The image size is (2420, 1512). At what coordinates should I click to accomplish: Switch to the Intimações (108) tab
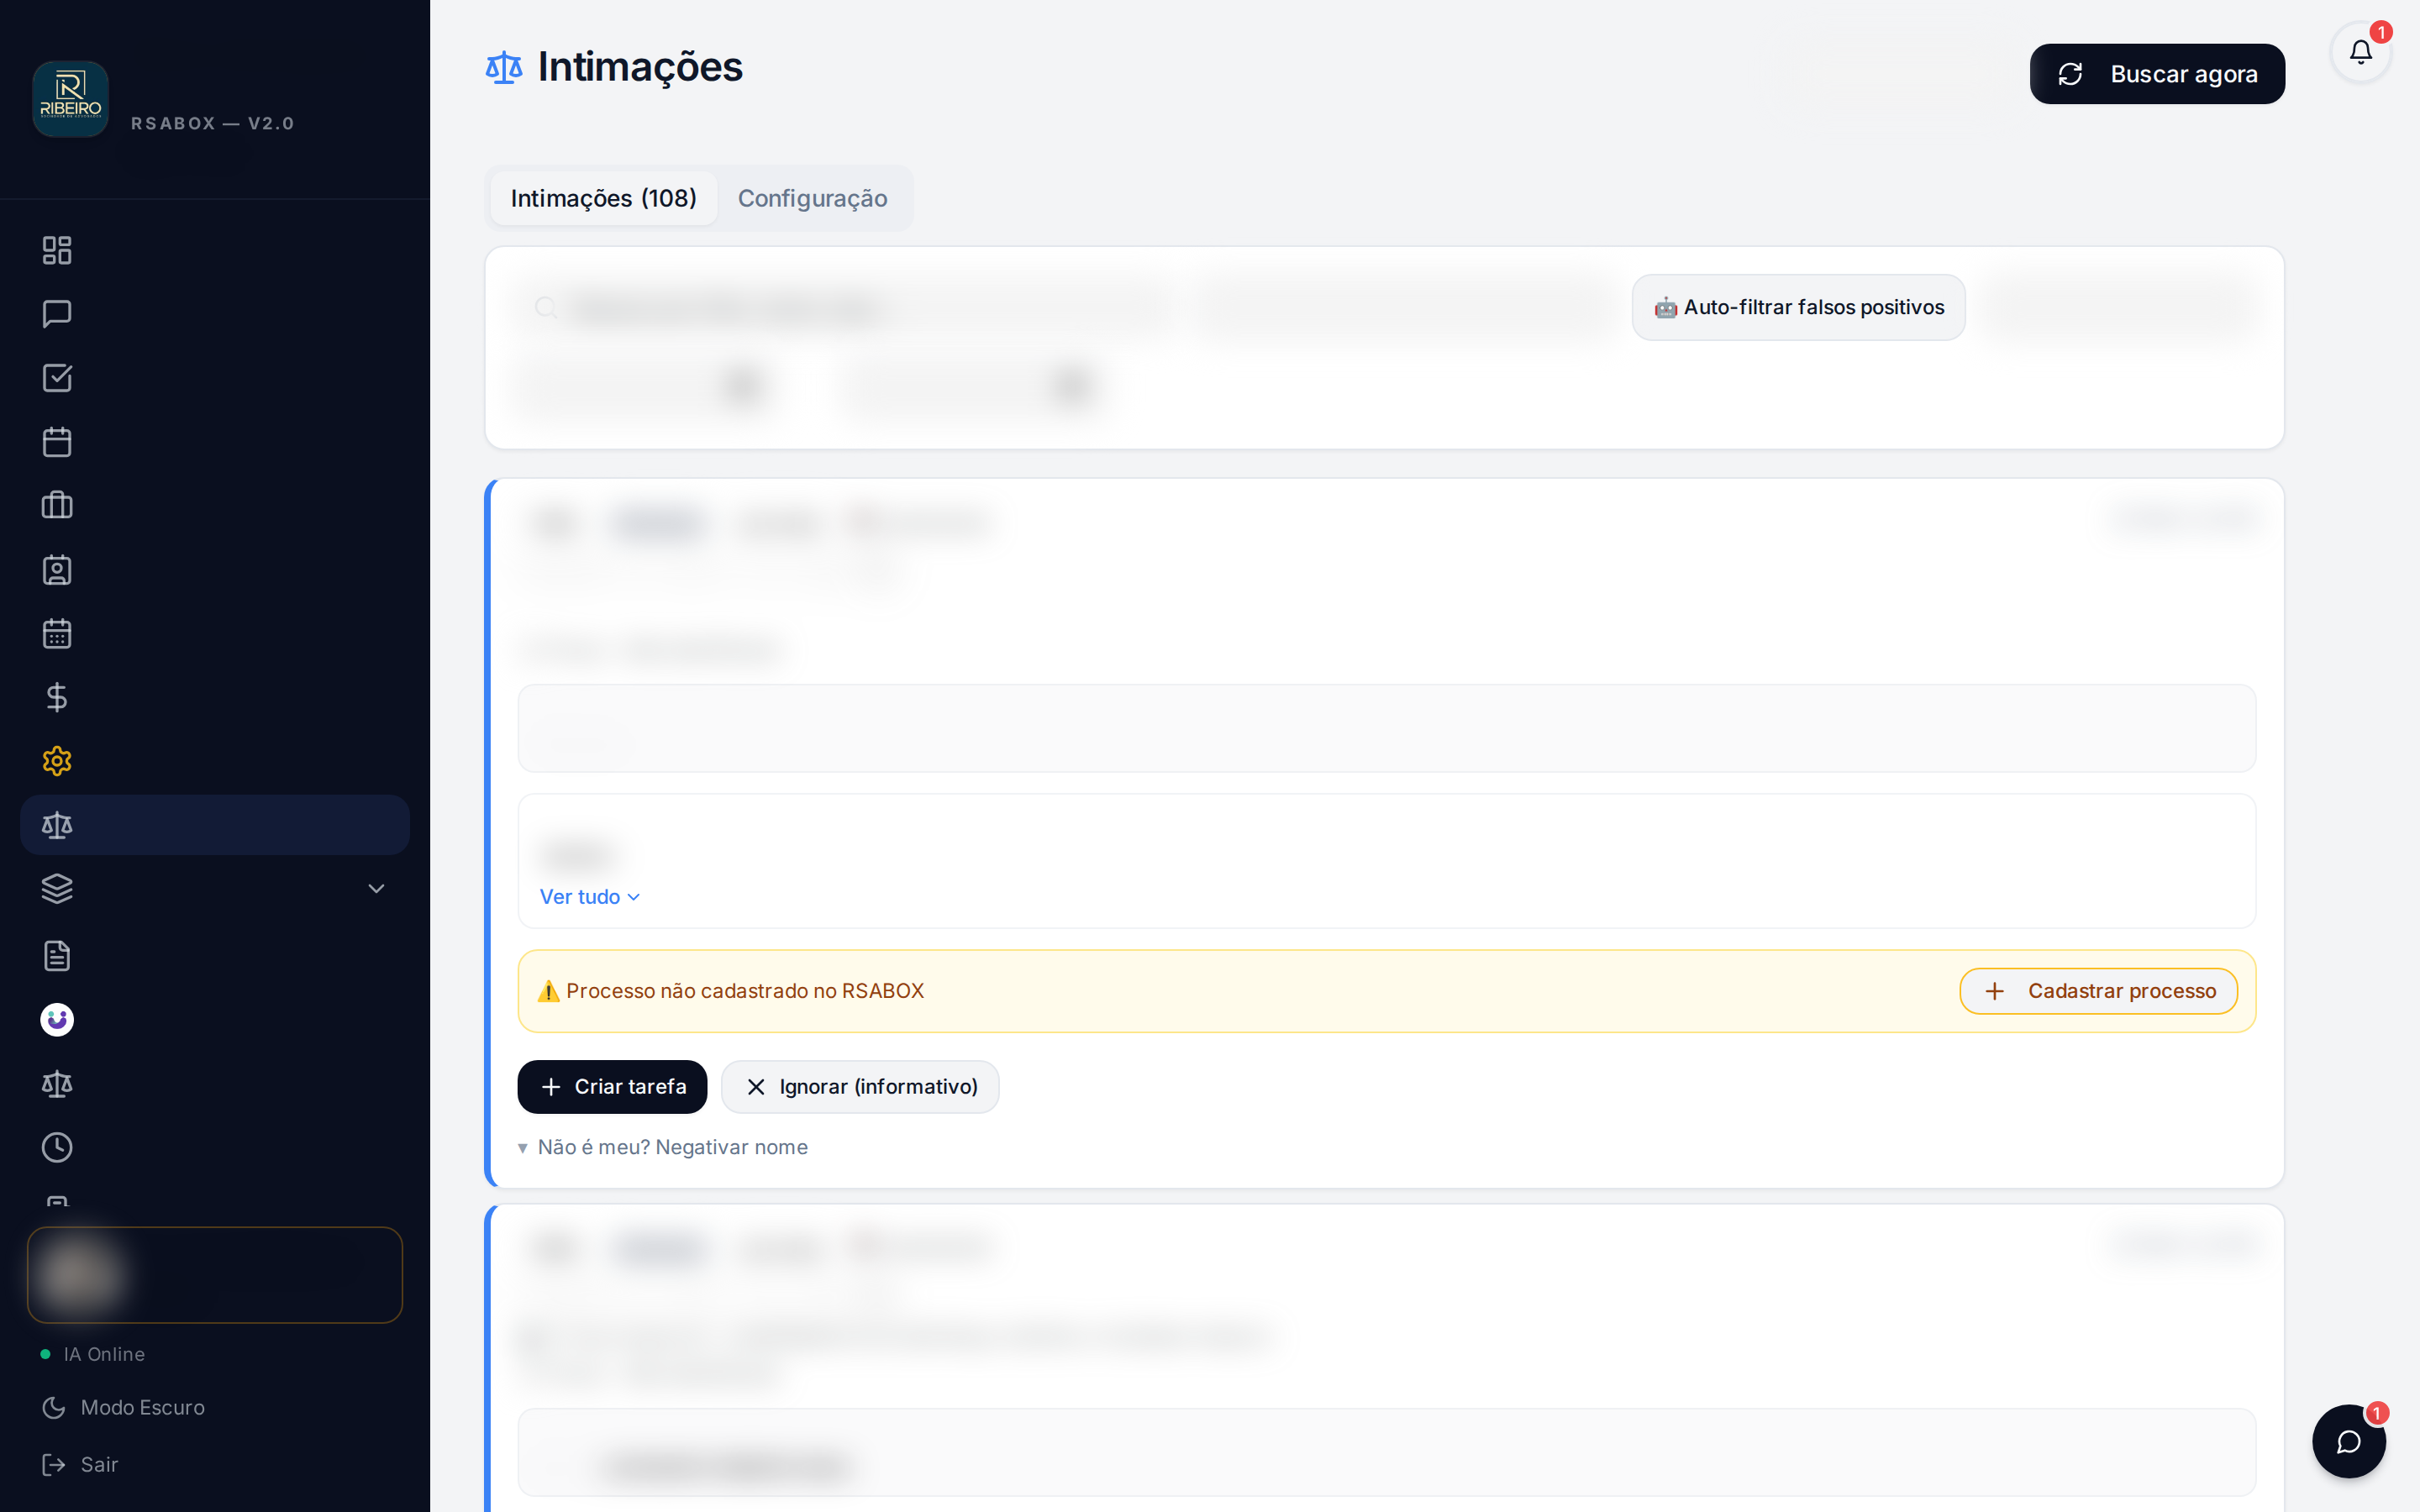pos(603,198)
